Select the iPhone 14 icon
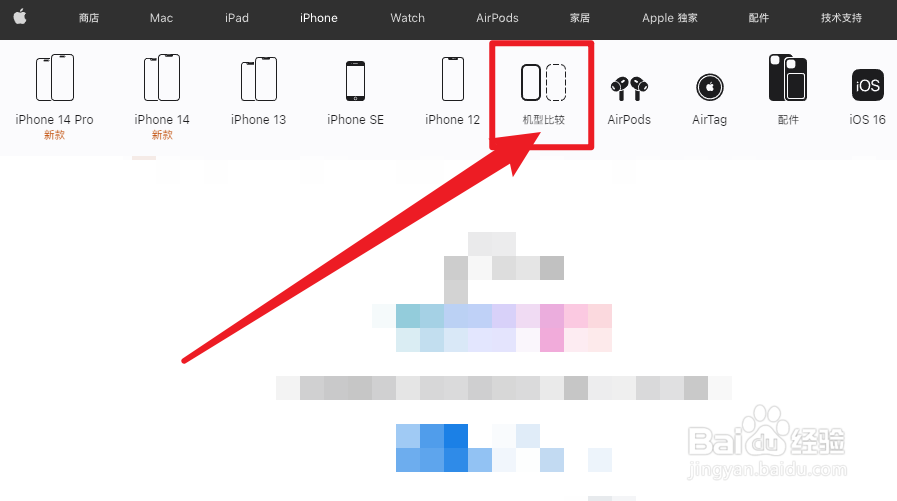The height and width of the screenshot is (501, 897). [162, 78]
